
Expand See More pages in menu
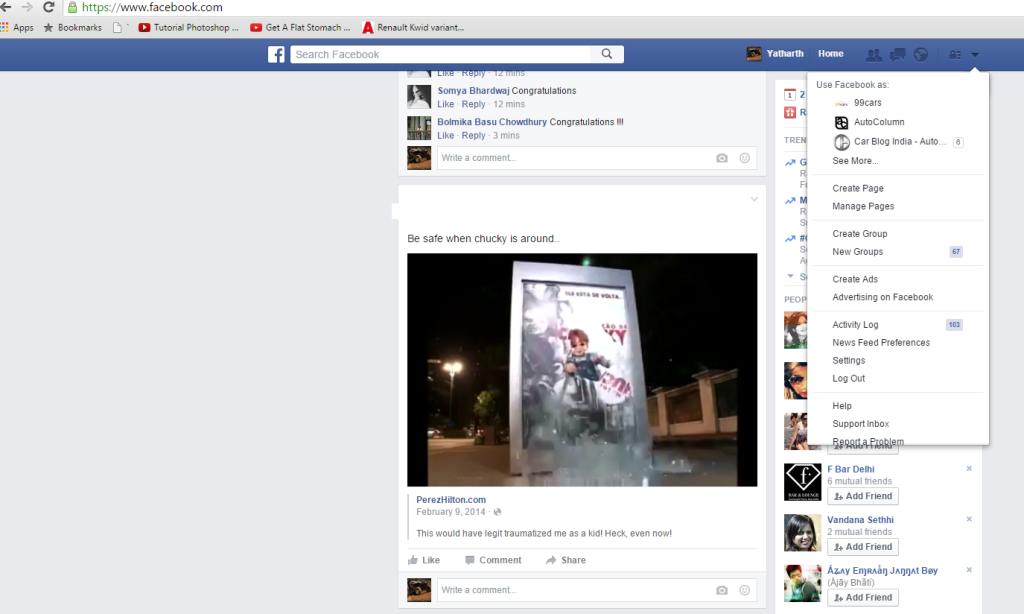(x=855, y=161)
